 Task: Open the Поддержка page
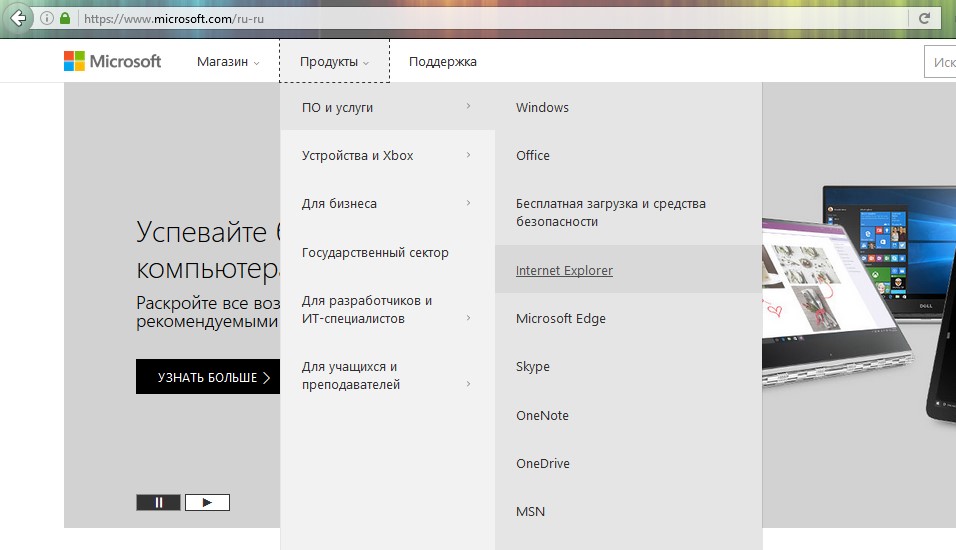point(443,62)
